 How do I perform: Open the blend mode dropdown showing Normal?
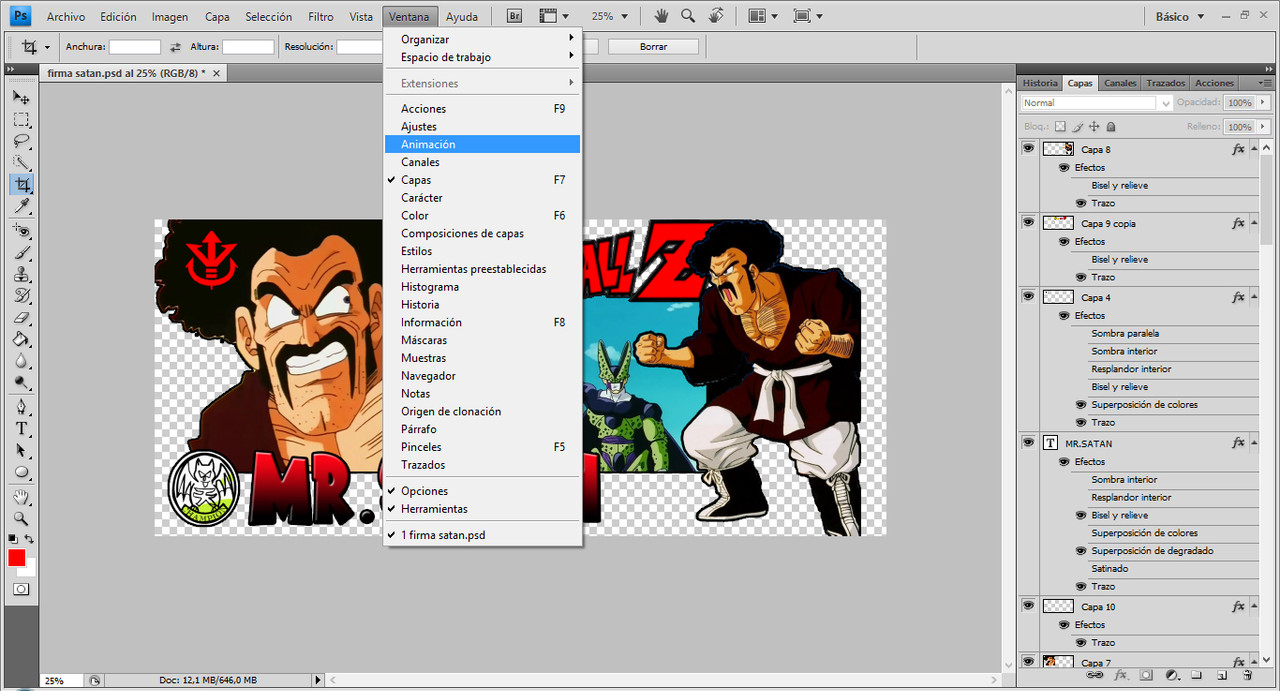tap(1097, 103)
